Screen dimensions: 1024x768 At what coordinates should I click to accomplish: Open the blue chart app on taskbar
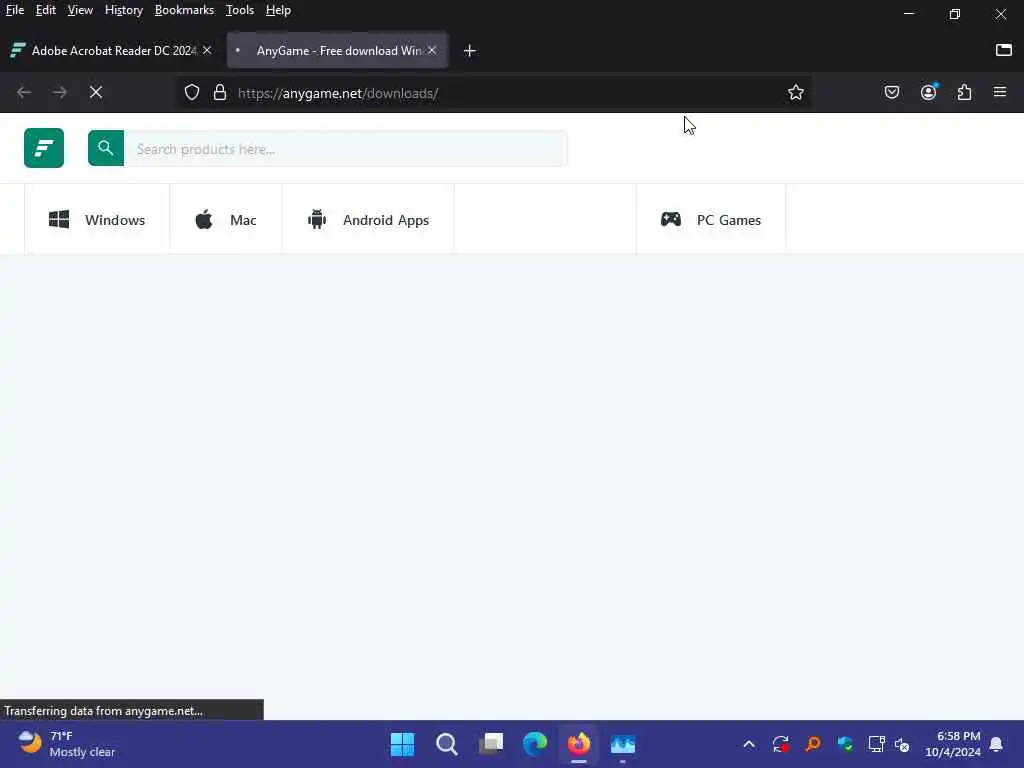[623, 744]
